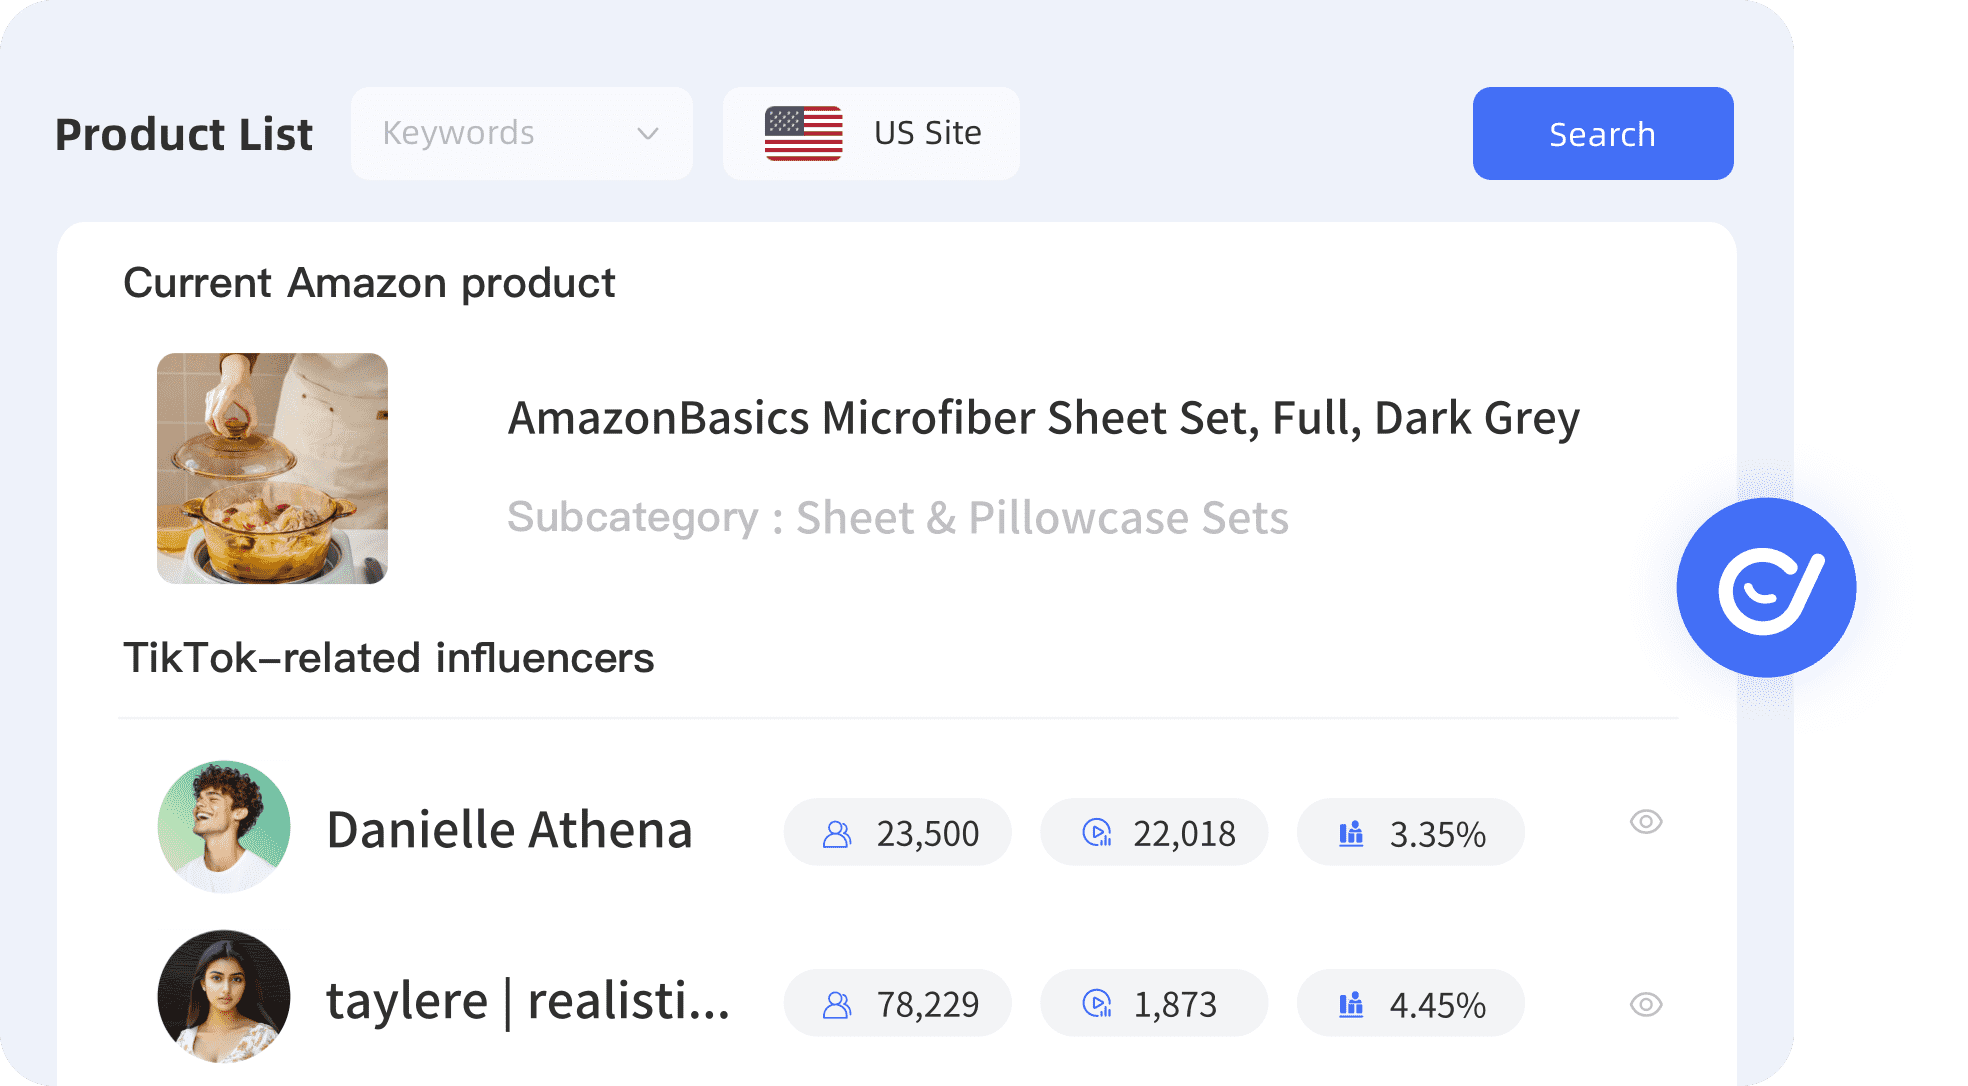The width and height of the screenshot is (1968, 1086).
Task: Click video views icon for Danielle Athena
Action: pos(1097,833)
